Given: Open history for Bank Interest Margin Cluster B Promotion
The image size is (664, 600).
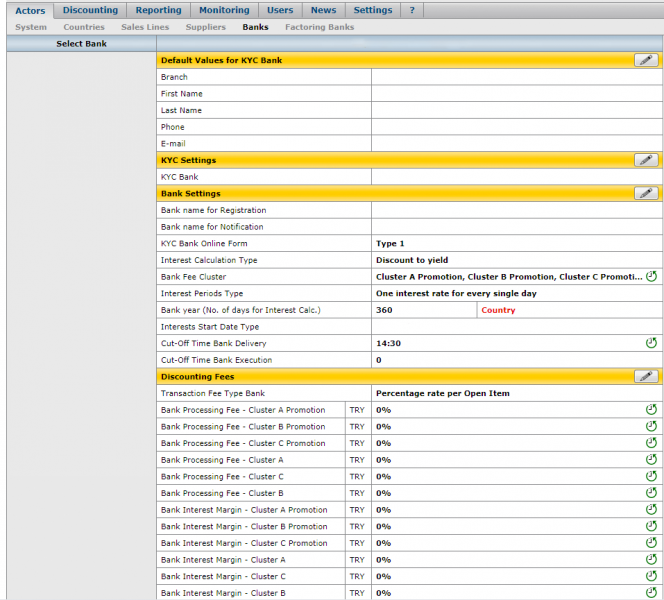Looking at the screenshot, I should (651, 526).
